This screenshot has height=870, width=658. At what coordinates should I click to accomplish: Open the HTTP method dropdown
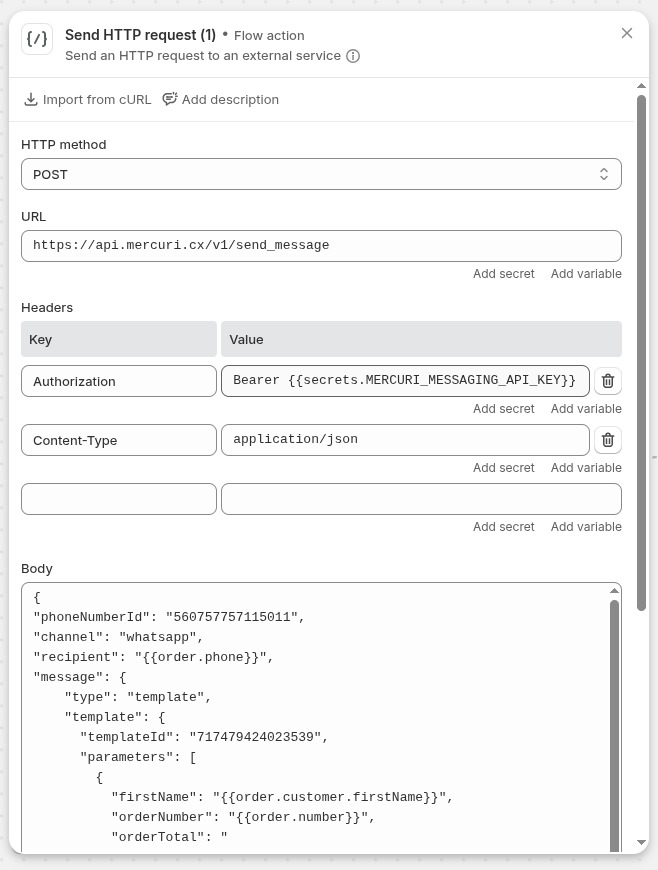[x=321, y=174]
